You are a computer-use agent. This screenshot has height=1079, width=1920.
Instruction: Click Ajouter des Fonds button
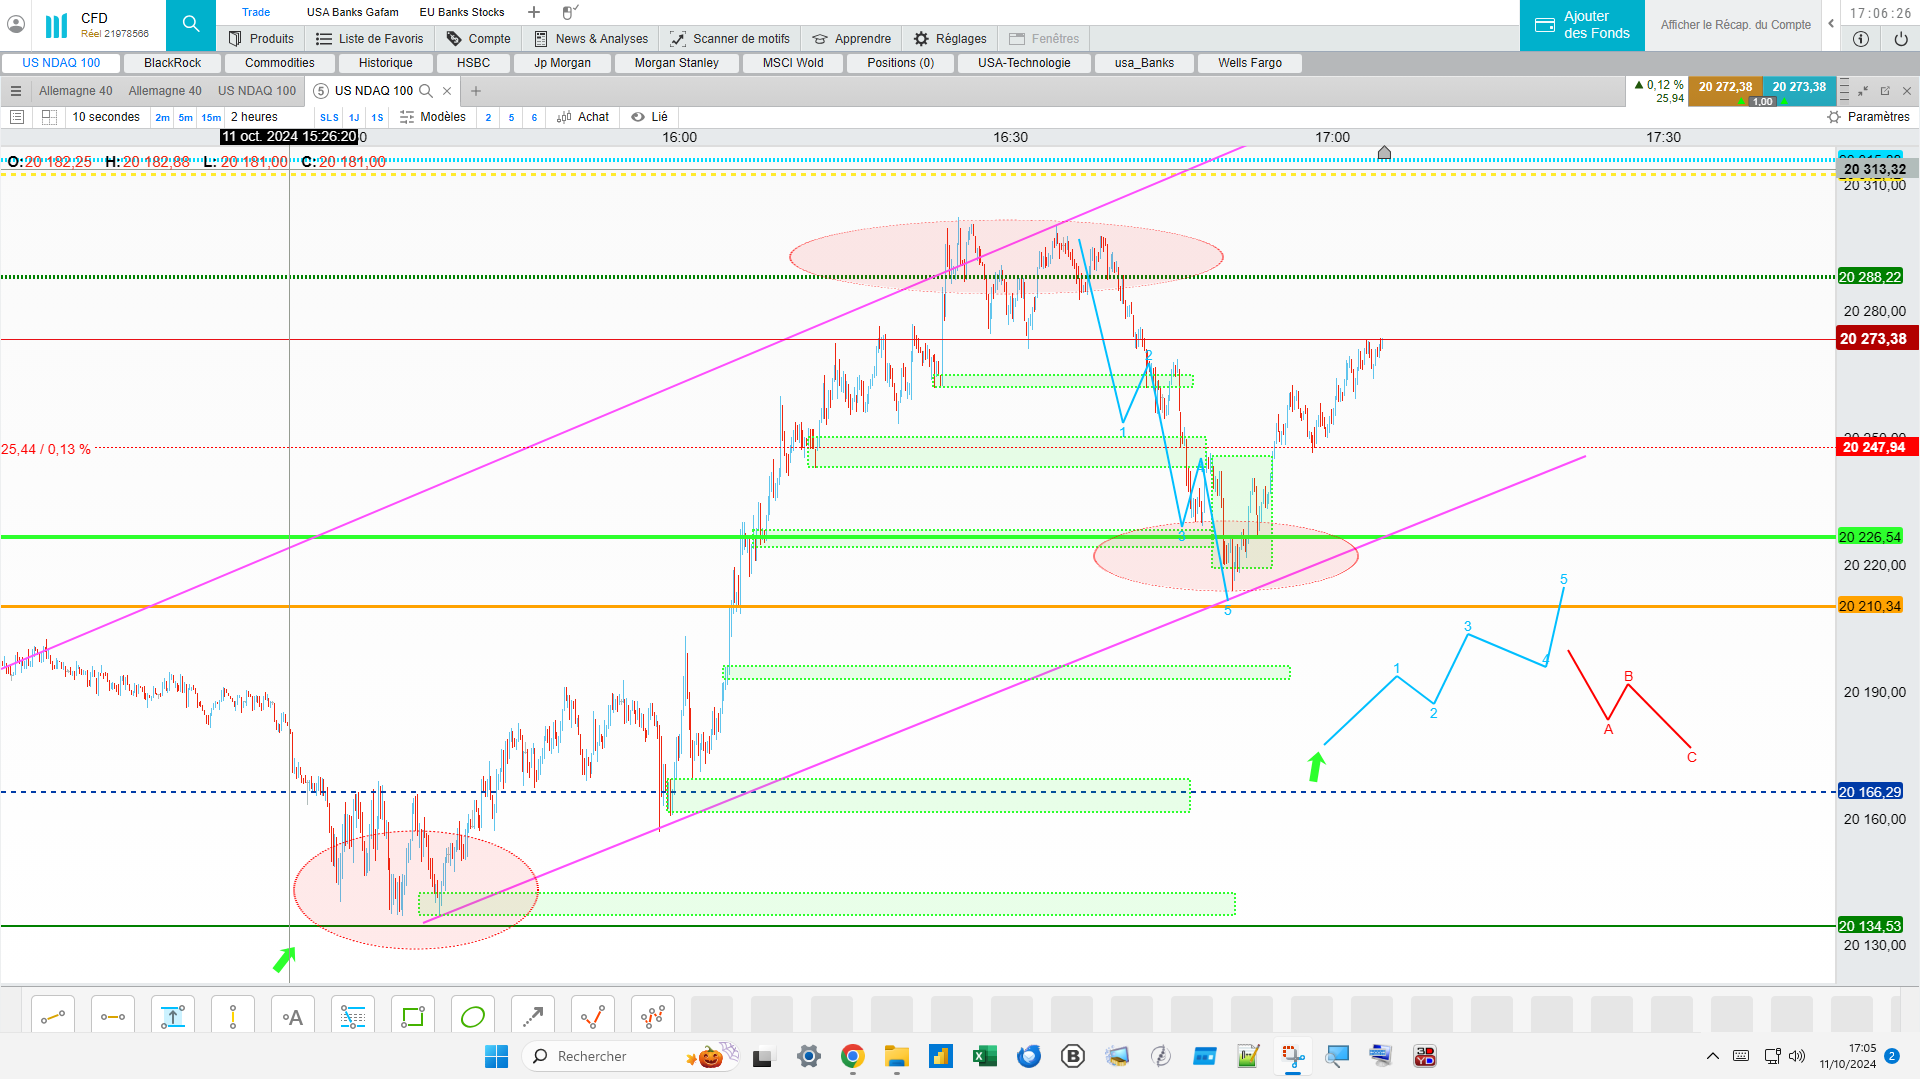click(1582, 25)
